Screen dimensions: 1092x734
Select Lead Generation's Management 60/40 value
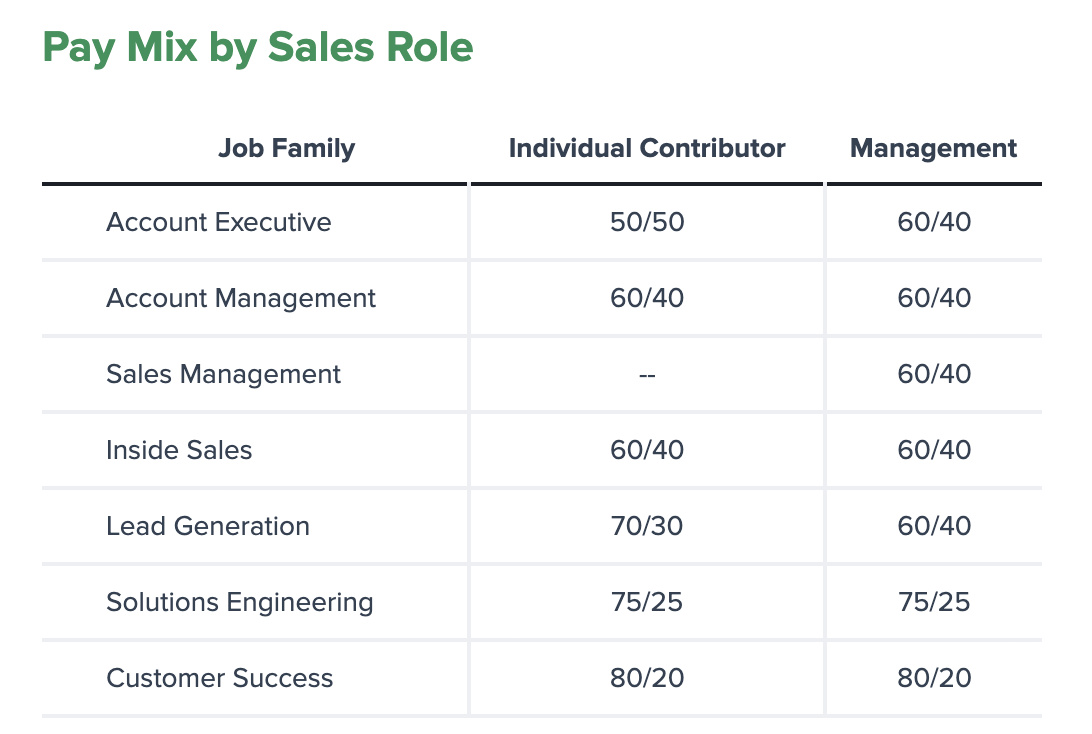point(934,526)
